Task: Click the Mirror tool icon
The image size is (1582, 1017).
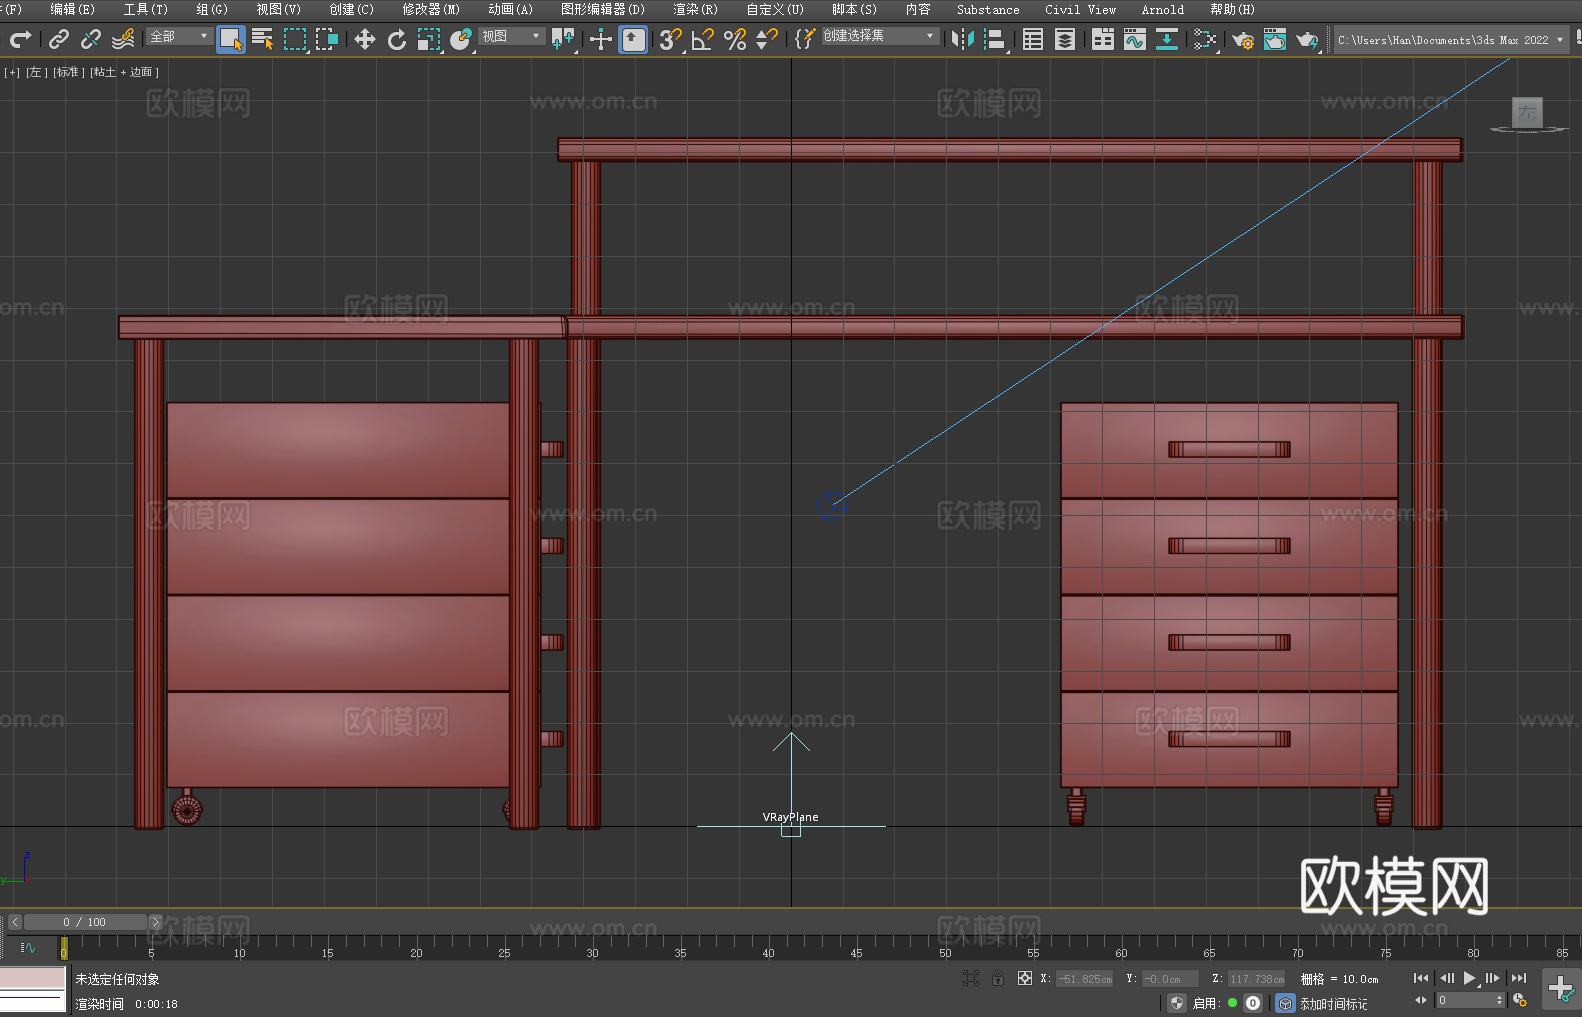Action: click(963, 39)
